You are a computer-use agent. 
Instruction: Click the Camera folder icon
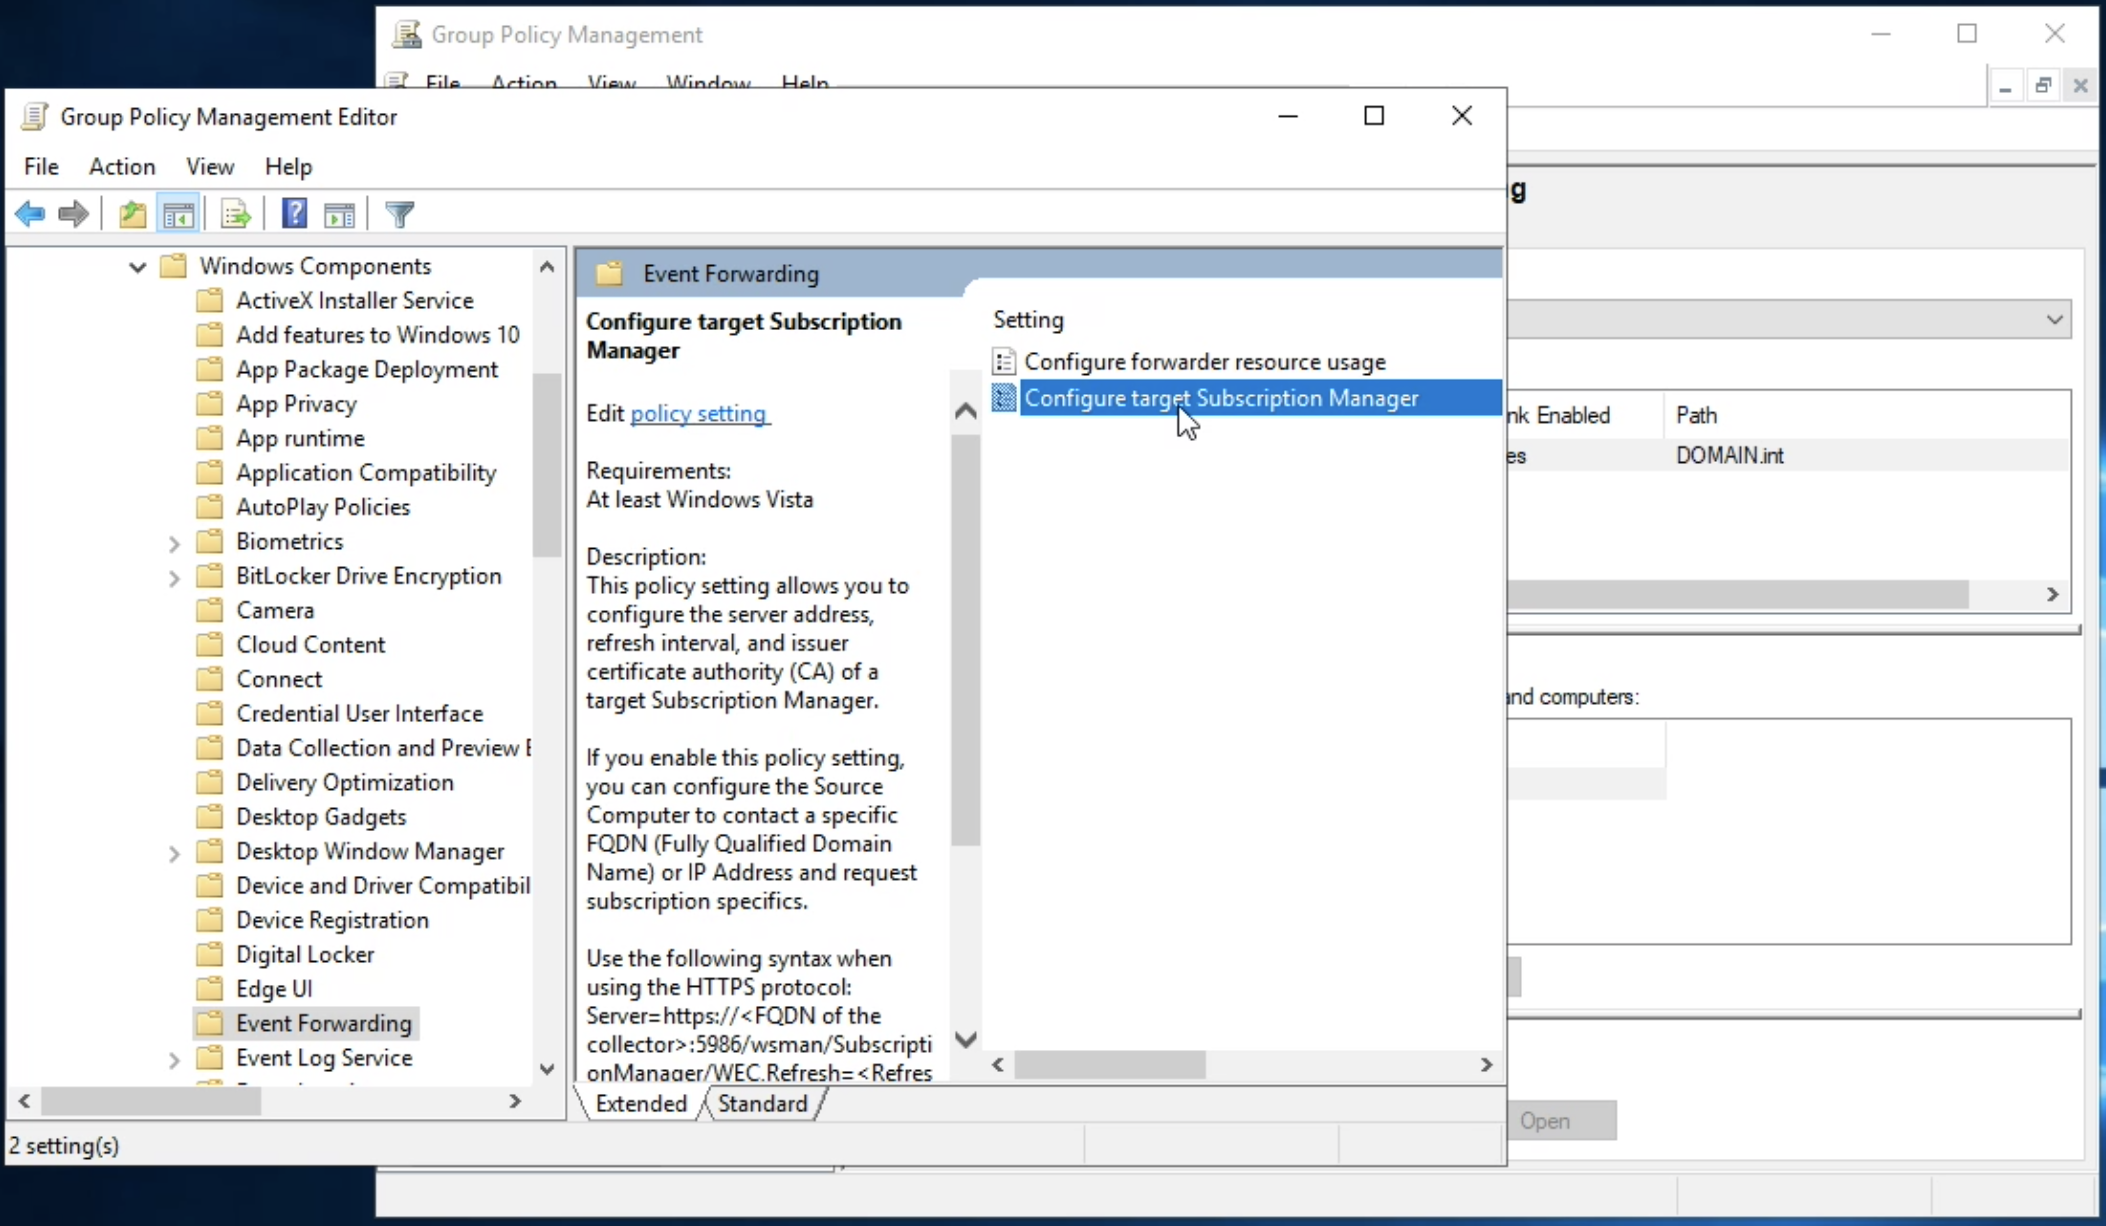209,610
